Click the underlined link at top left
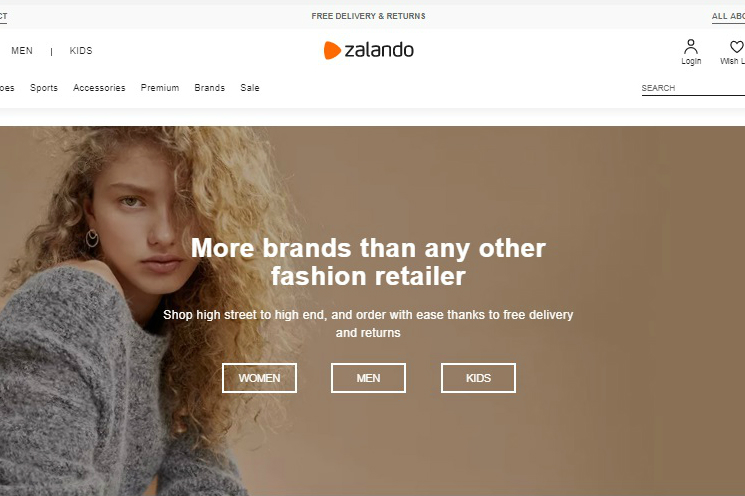This screenshot has height=496, width=745. [3, 16]
